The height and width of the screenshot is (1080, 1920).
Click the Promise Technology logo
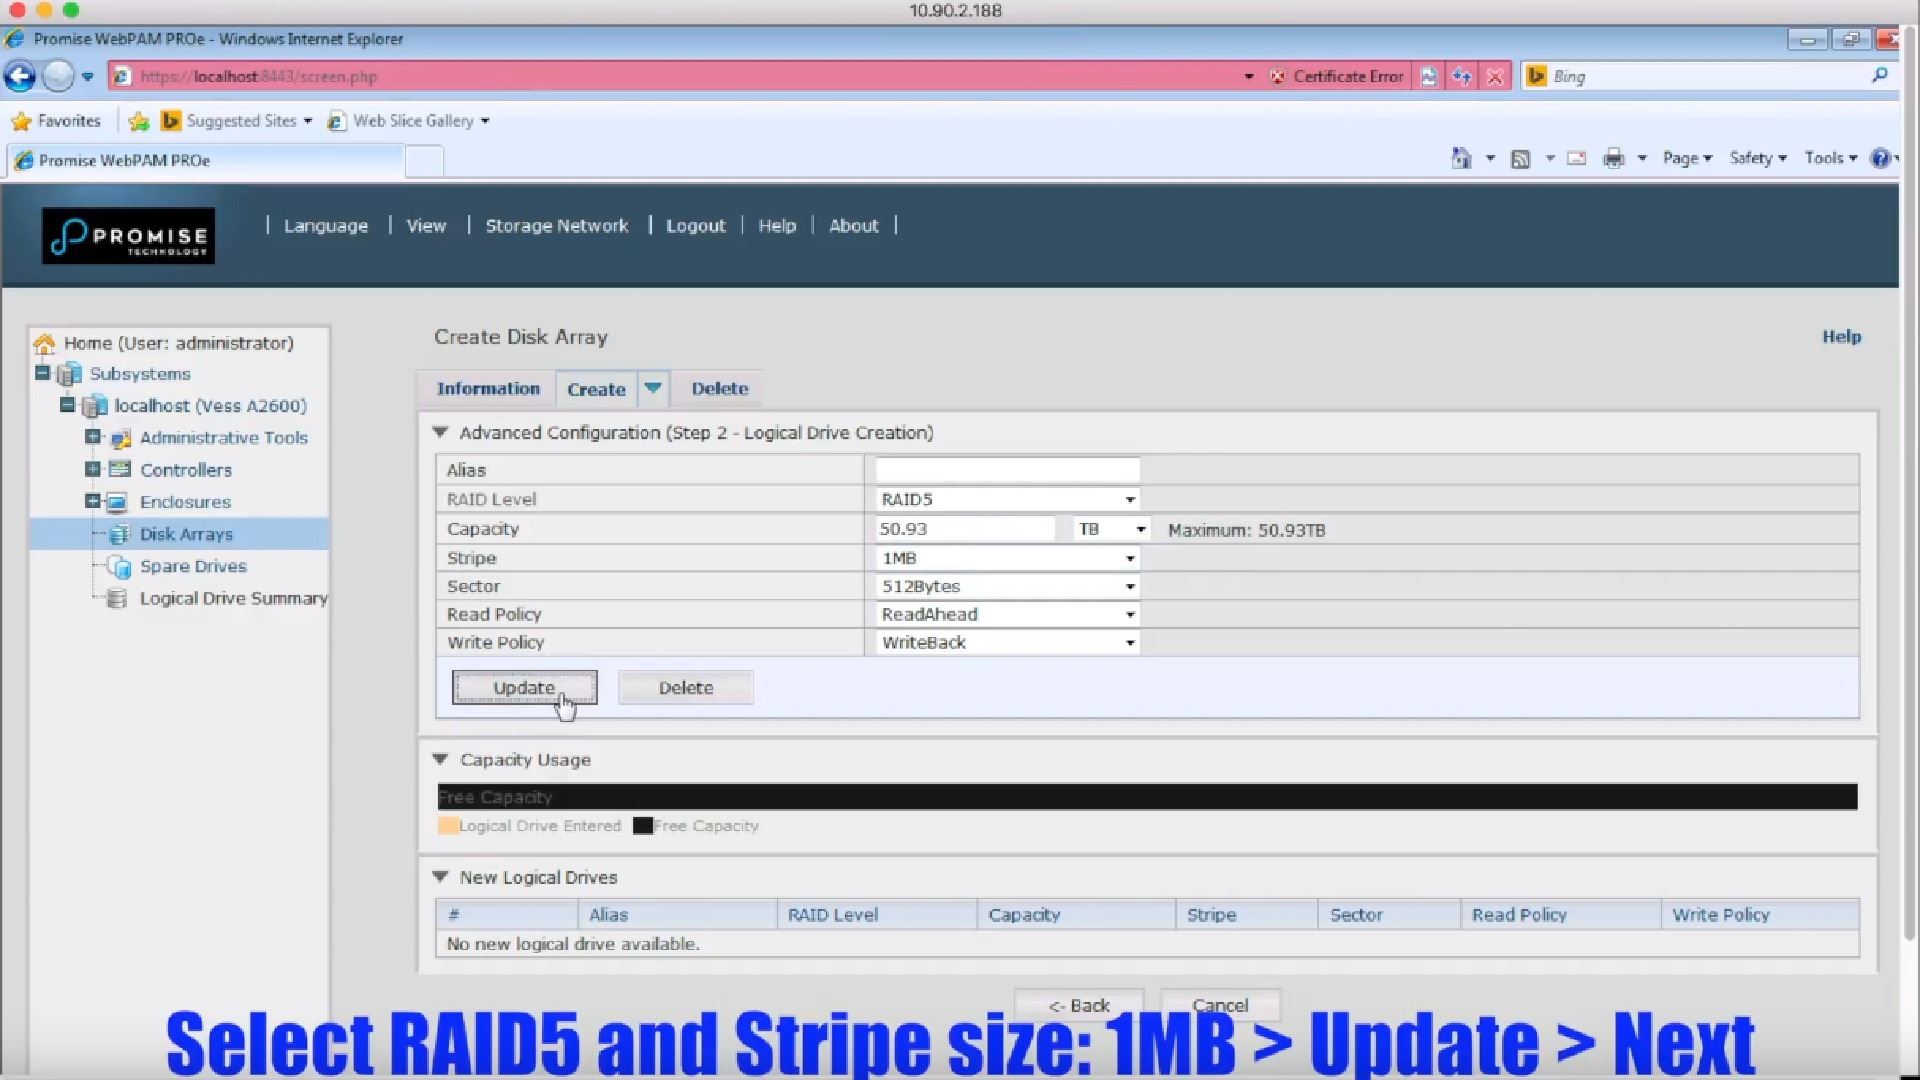click(128, 236)
